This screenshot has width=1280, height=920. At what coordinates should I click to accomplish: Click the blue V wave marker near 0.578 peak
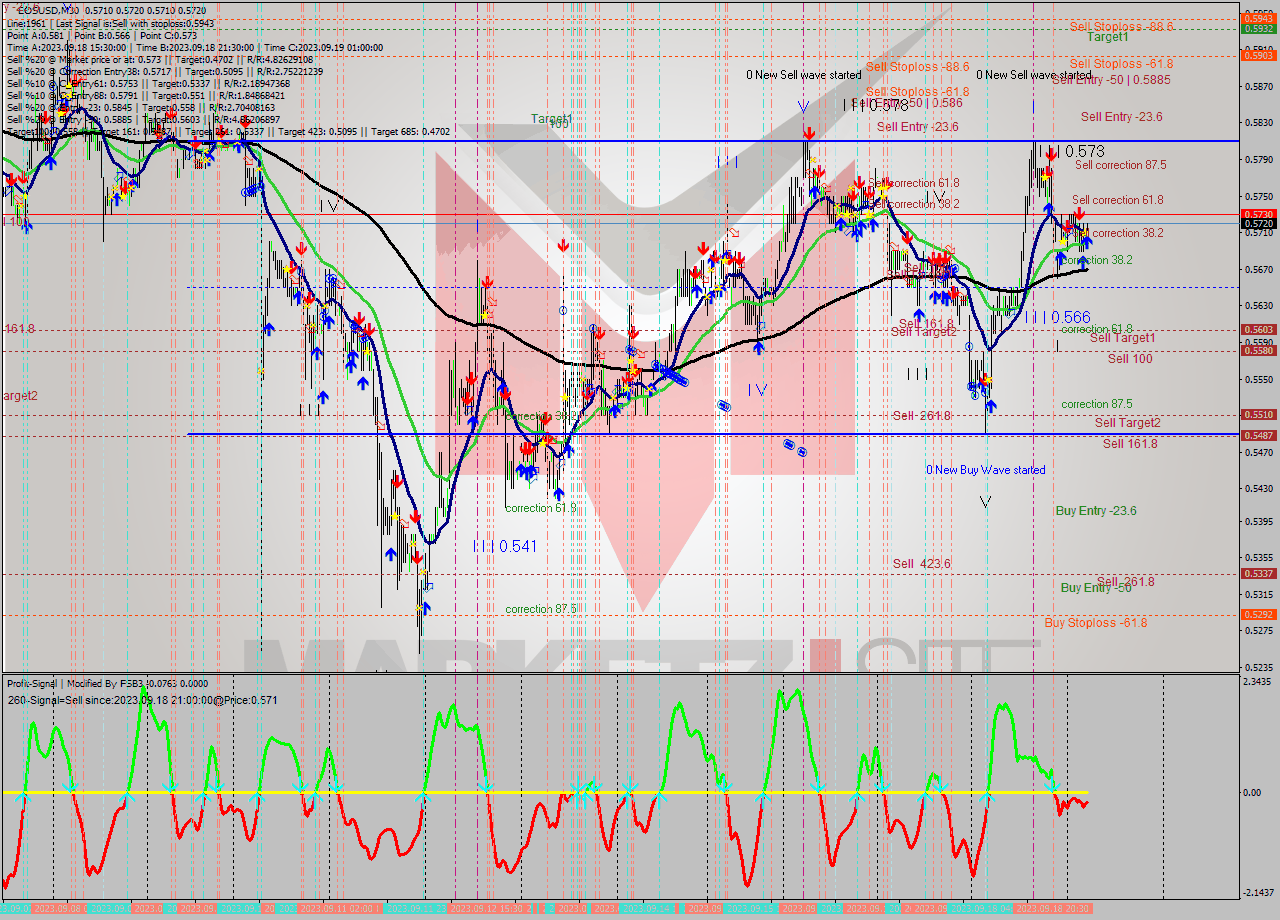(x=803, y=106)
